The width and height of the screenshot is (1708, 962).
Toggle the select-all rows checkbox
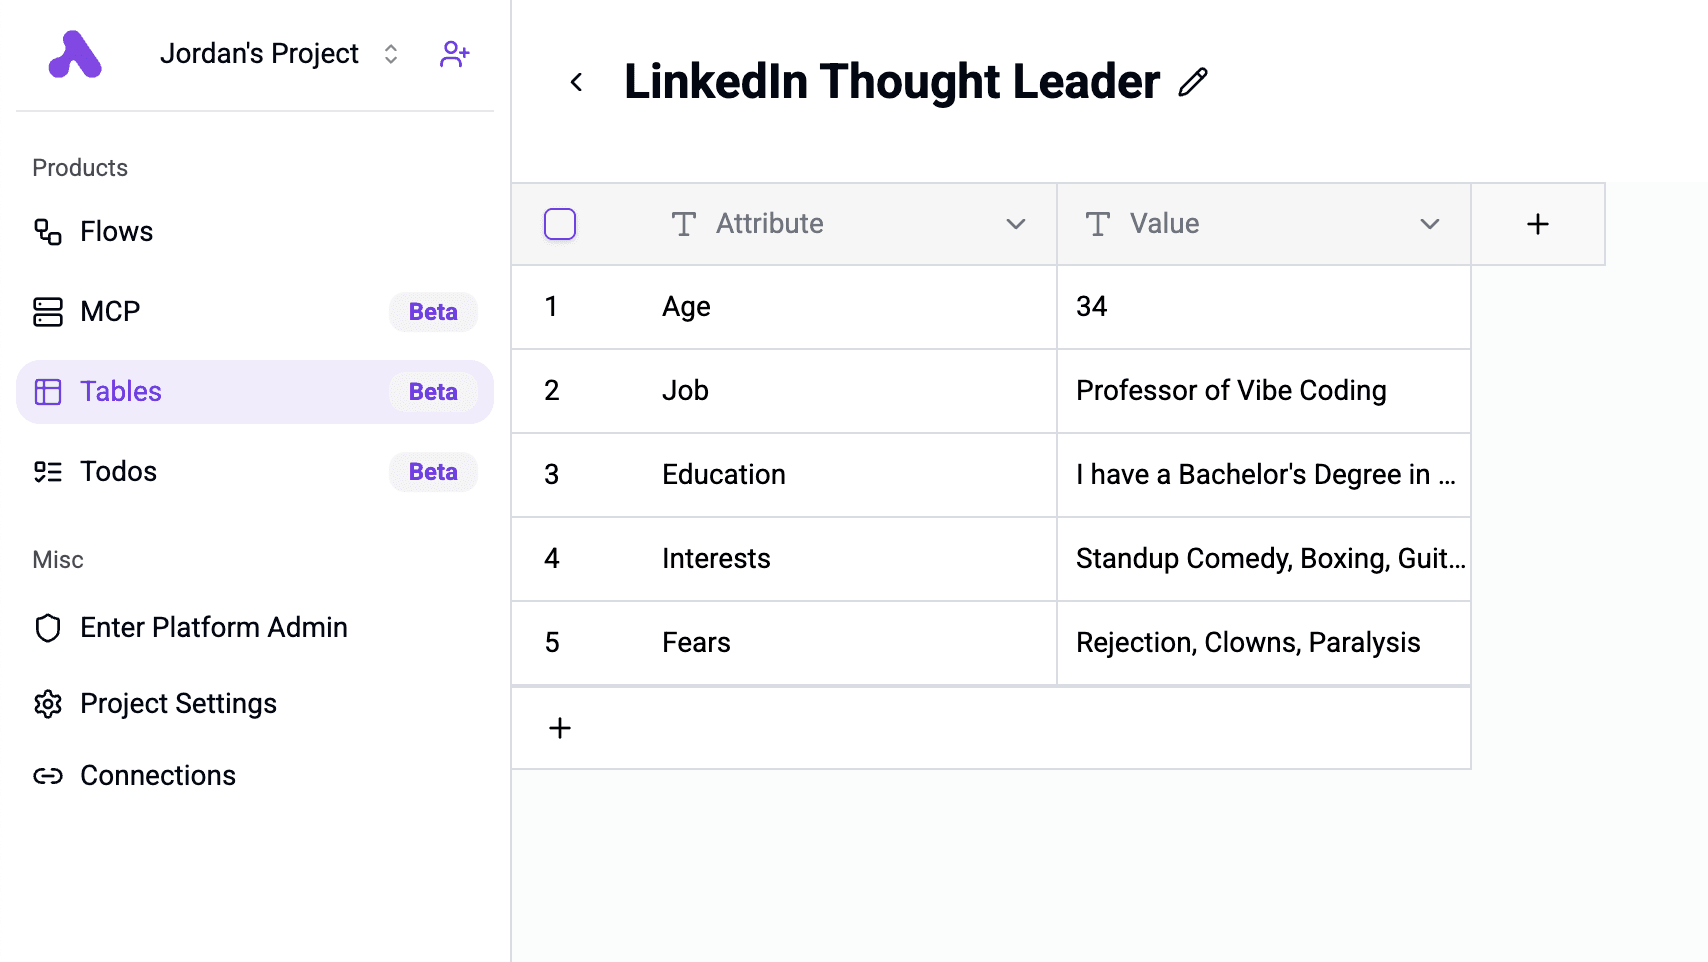coord(560,224)
